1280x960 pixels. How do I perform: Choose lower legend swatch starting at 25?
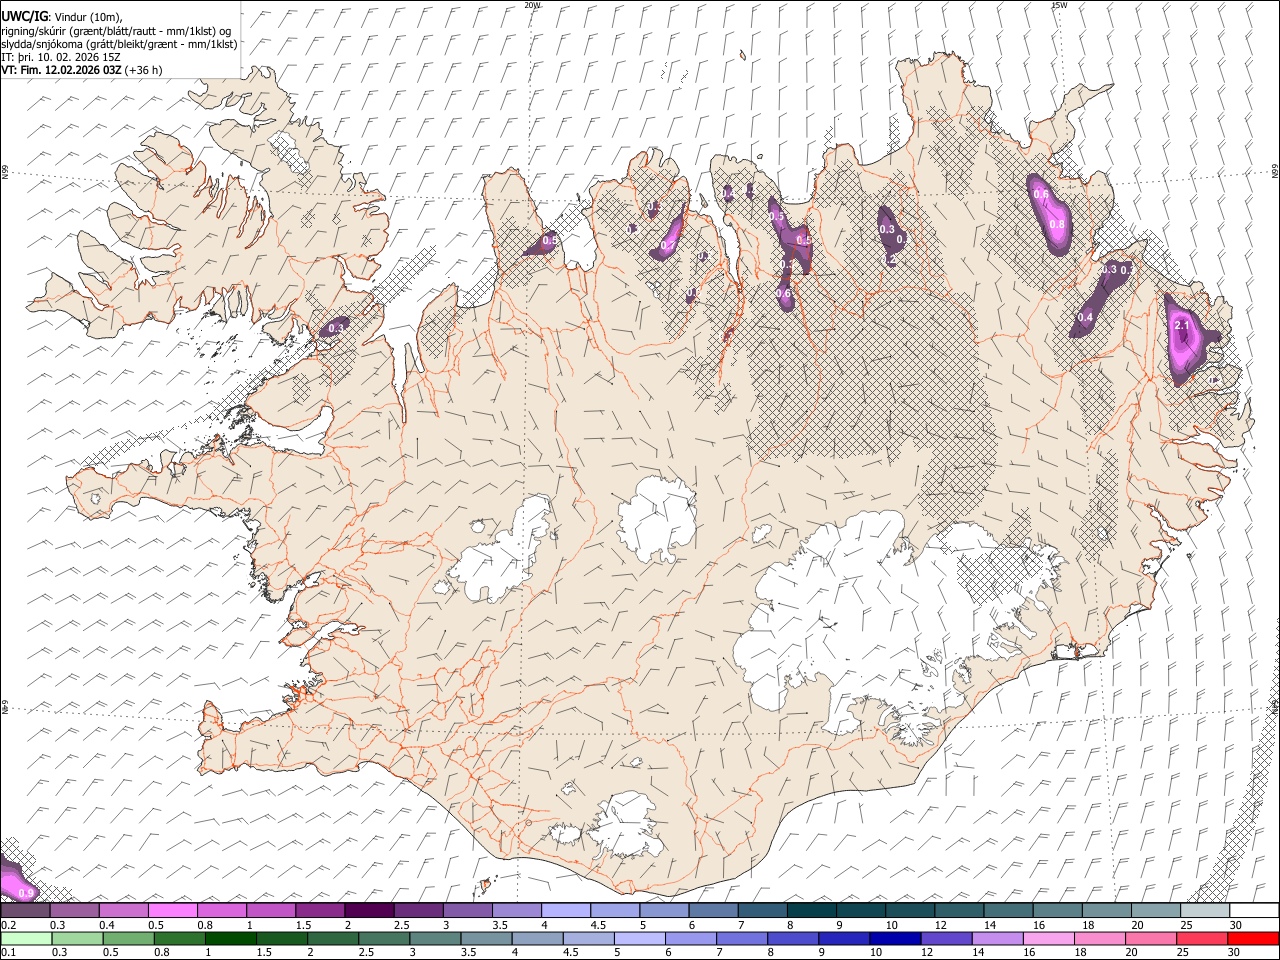pyautogui.click(x=1201, y=938)
